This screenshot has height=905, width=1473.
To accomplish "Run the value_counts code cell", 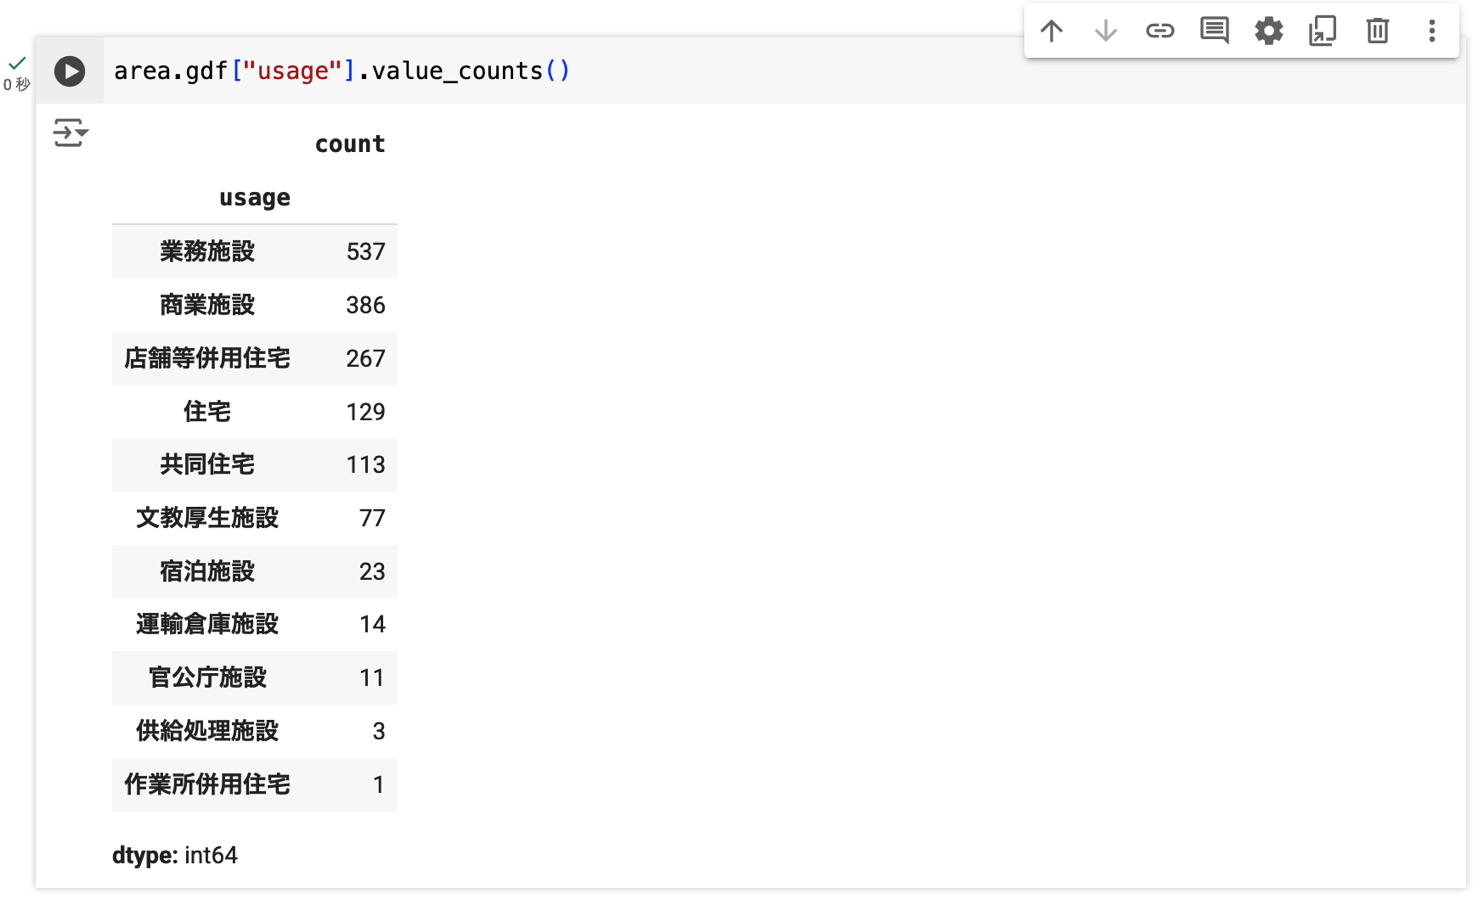I will click(69, 71).
